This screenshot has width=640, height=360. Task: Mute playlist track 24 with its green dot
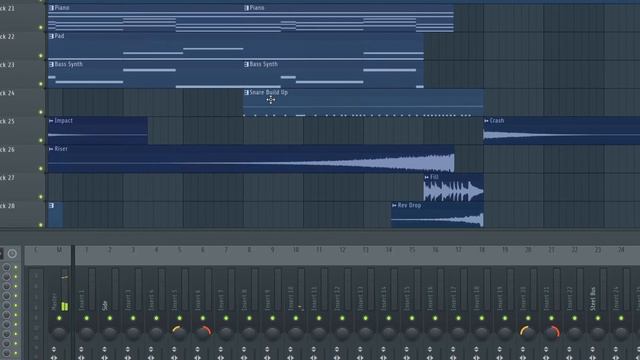click(x=40, y=112)
